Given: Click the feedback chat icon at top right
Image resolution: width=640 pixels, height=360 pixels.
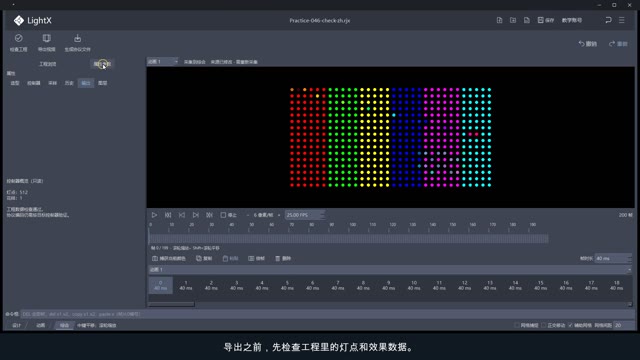Looking at the screenshot, I should pyautogui.click(x=608, y=20).
